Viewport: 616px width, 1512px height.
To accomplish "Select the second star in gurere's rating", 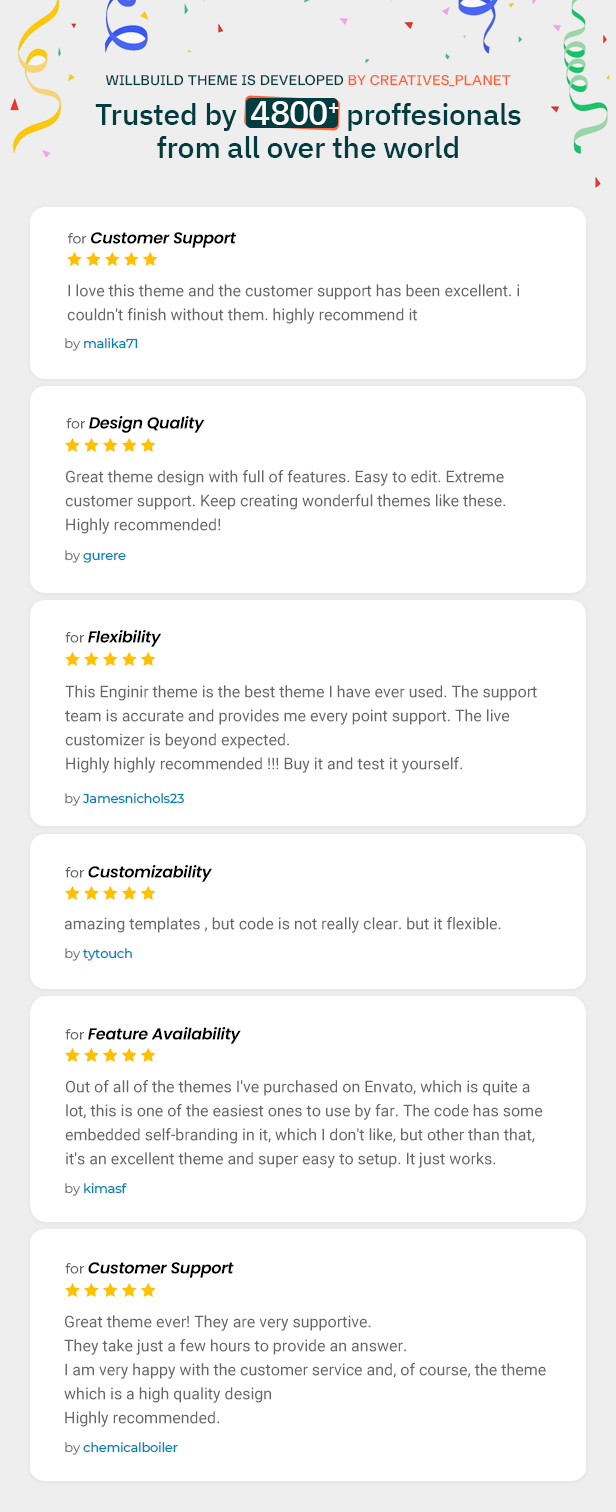I will click(91, 445).
